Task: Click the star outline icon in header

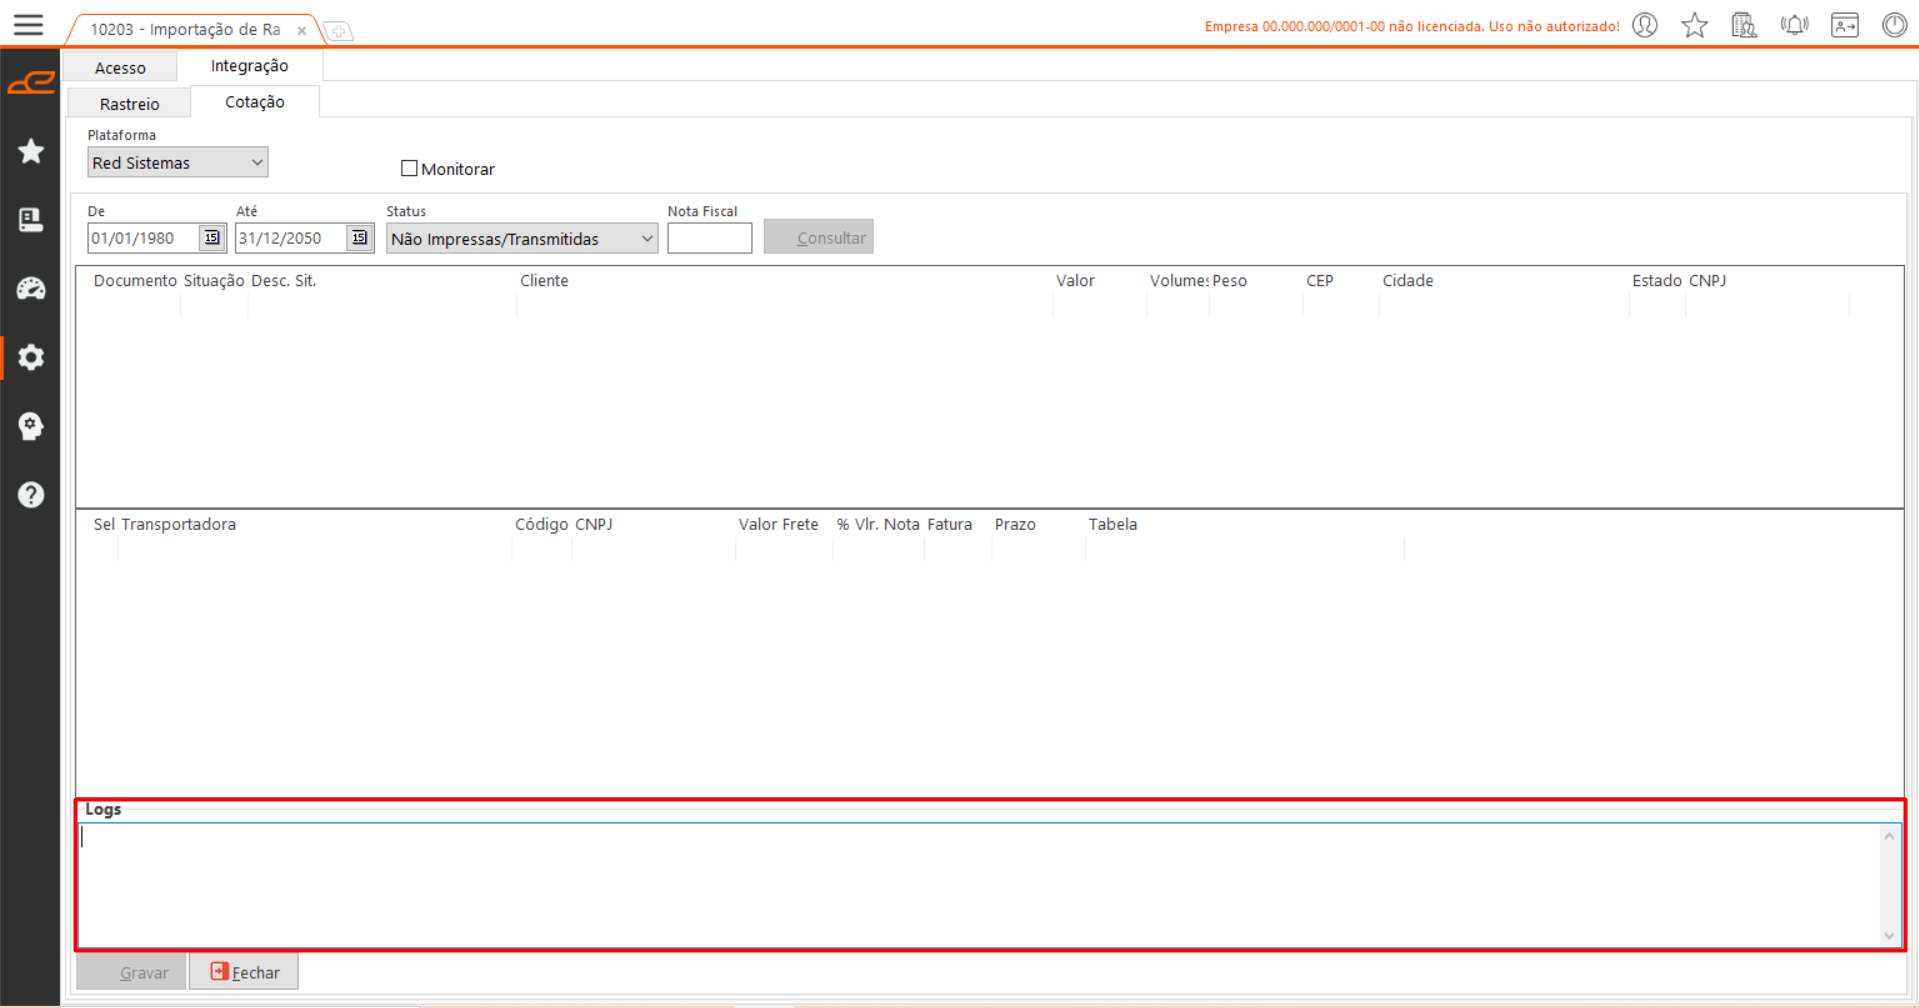Action: click(1694, 26)
